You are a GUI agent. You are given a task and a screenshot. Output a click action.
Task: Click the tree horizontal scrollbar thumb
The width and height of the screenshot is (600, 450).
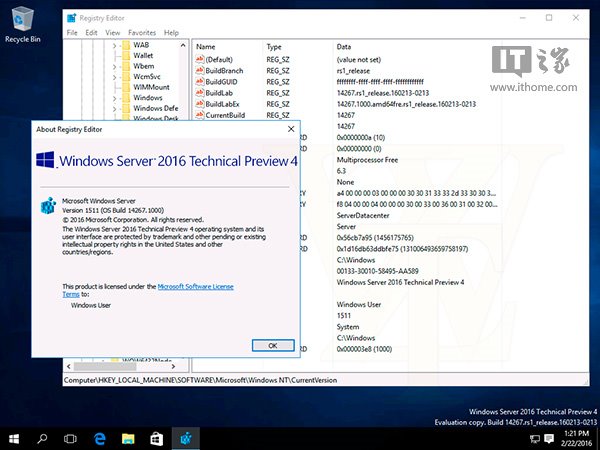(105, 367)
